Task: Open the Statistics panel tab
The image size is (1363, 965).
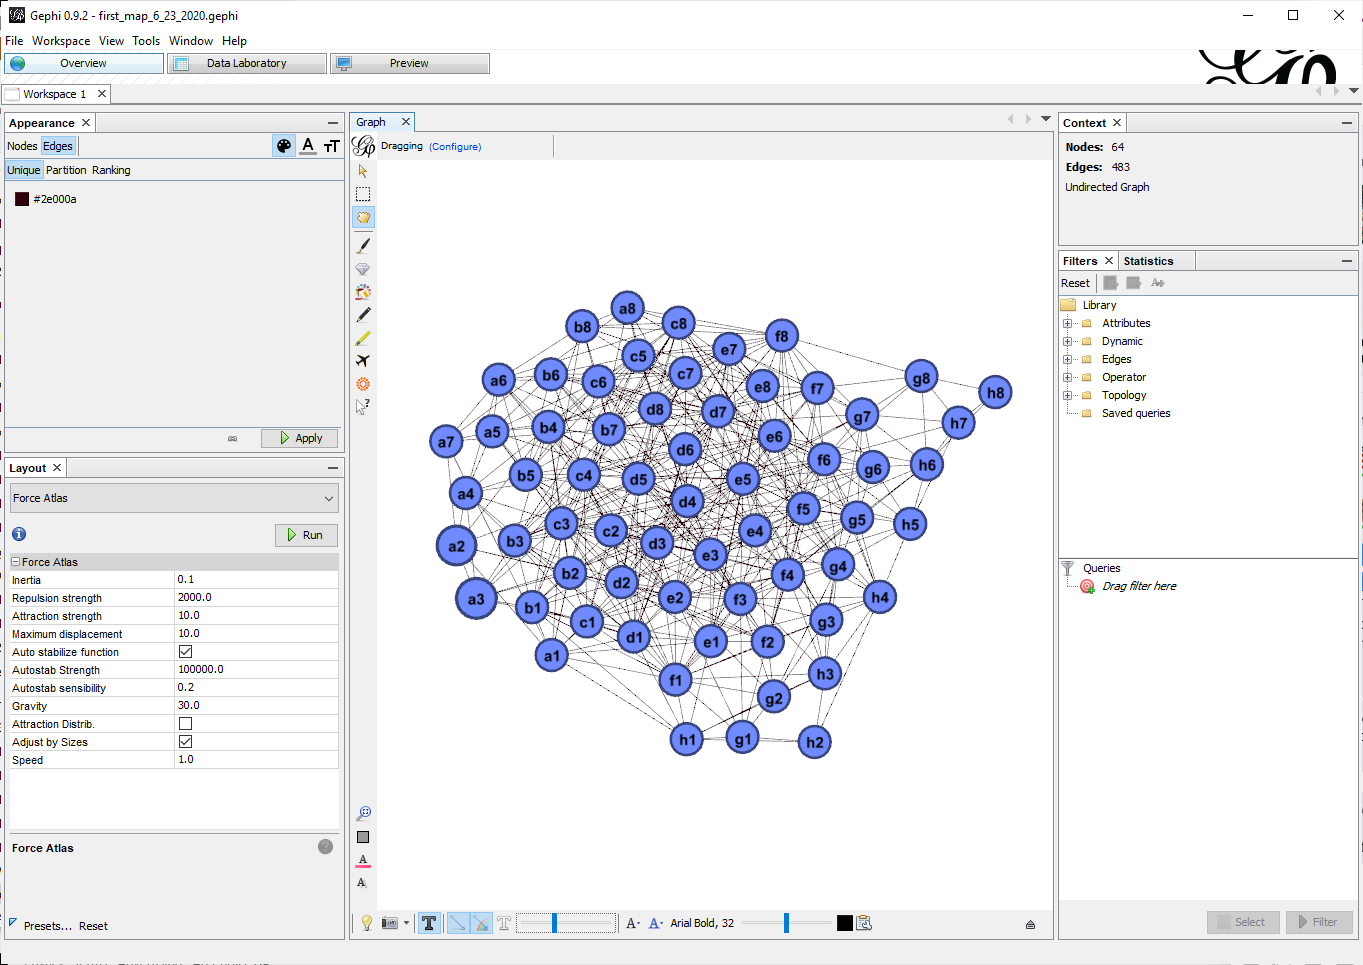Action: (x=1148, y=261)
